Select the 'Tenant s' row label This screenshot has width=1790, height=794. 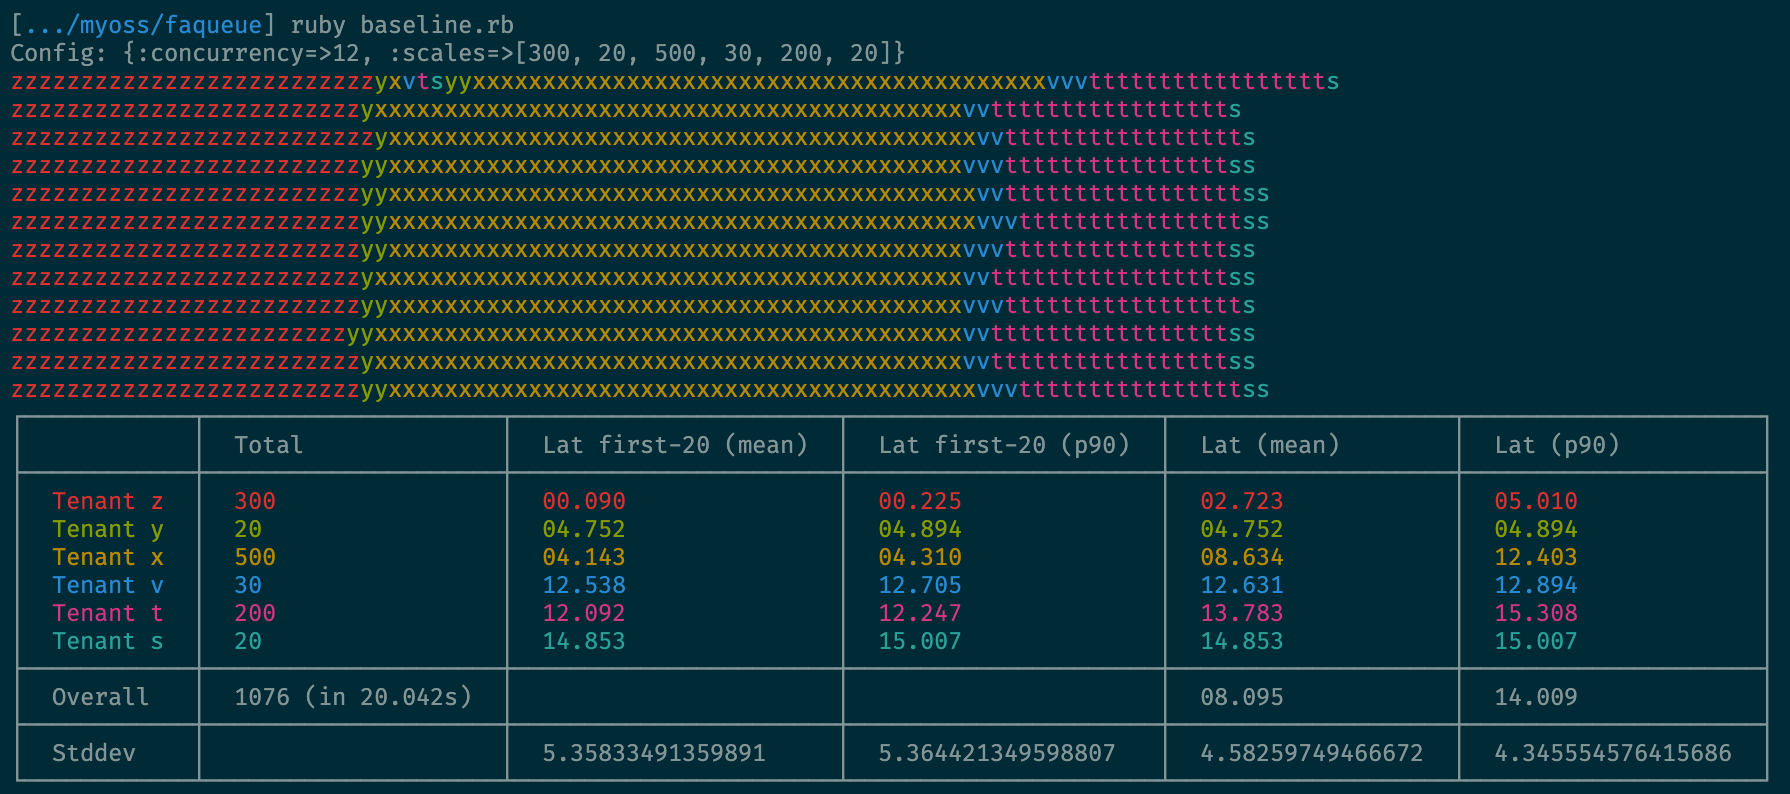click(x=108, y=641)
